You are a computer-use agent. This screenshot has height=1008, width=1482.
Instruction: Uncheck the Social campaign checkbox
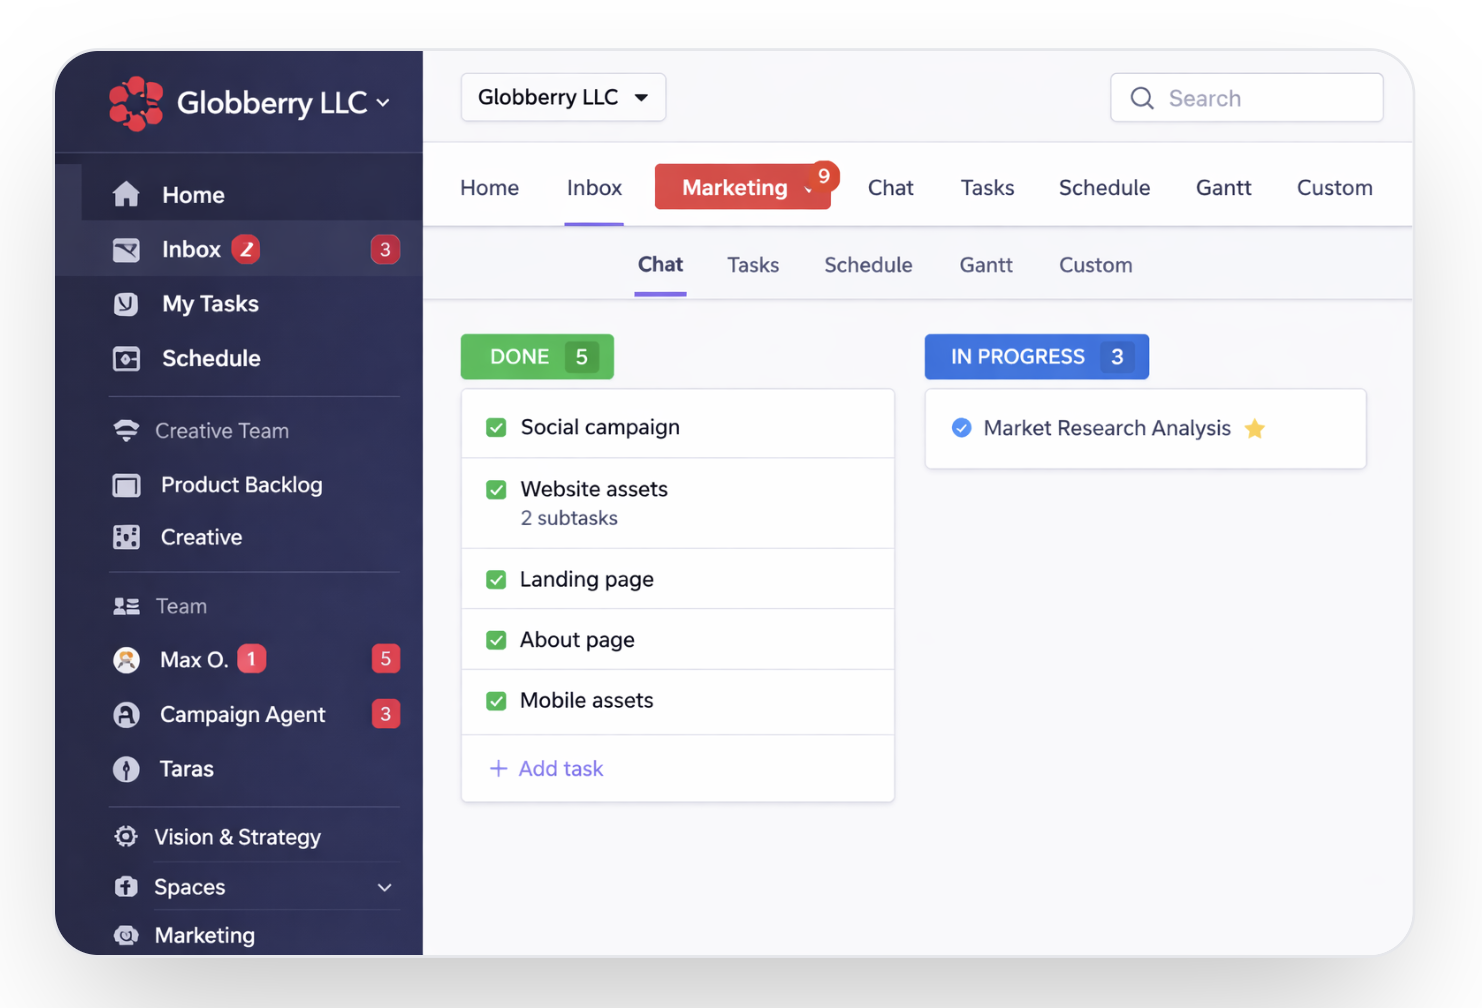point(496,428)
